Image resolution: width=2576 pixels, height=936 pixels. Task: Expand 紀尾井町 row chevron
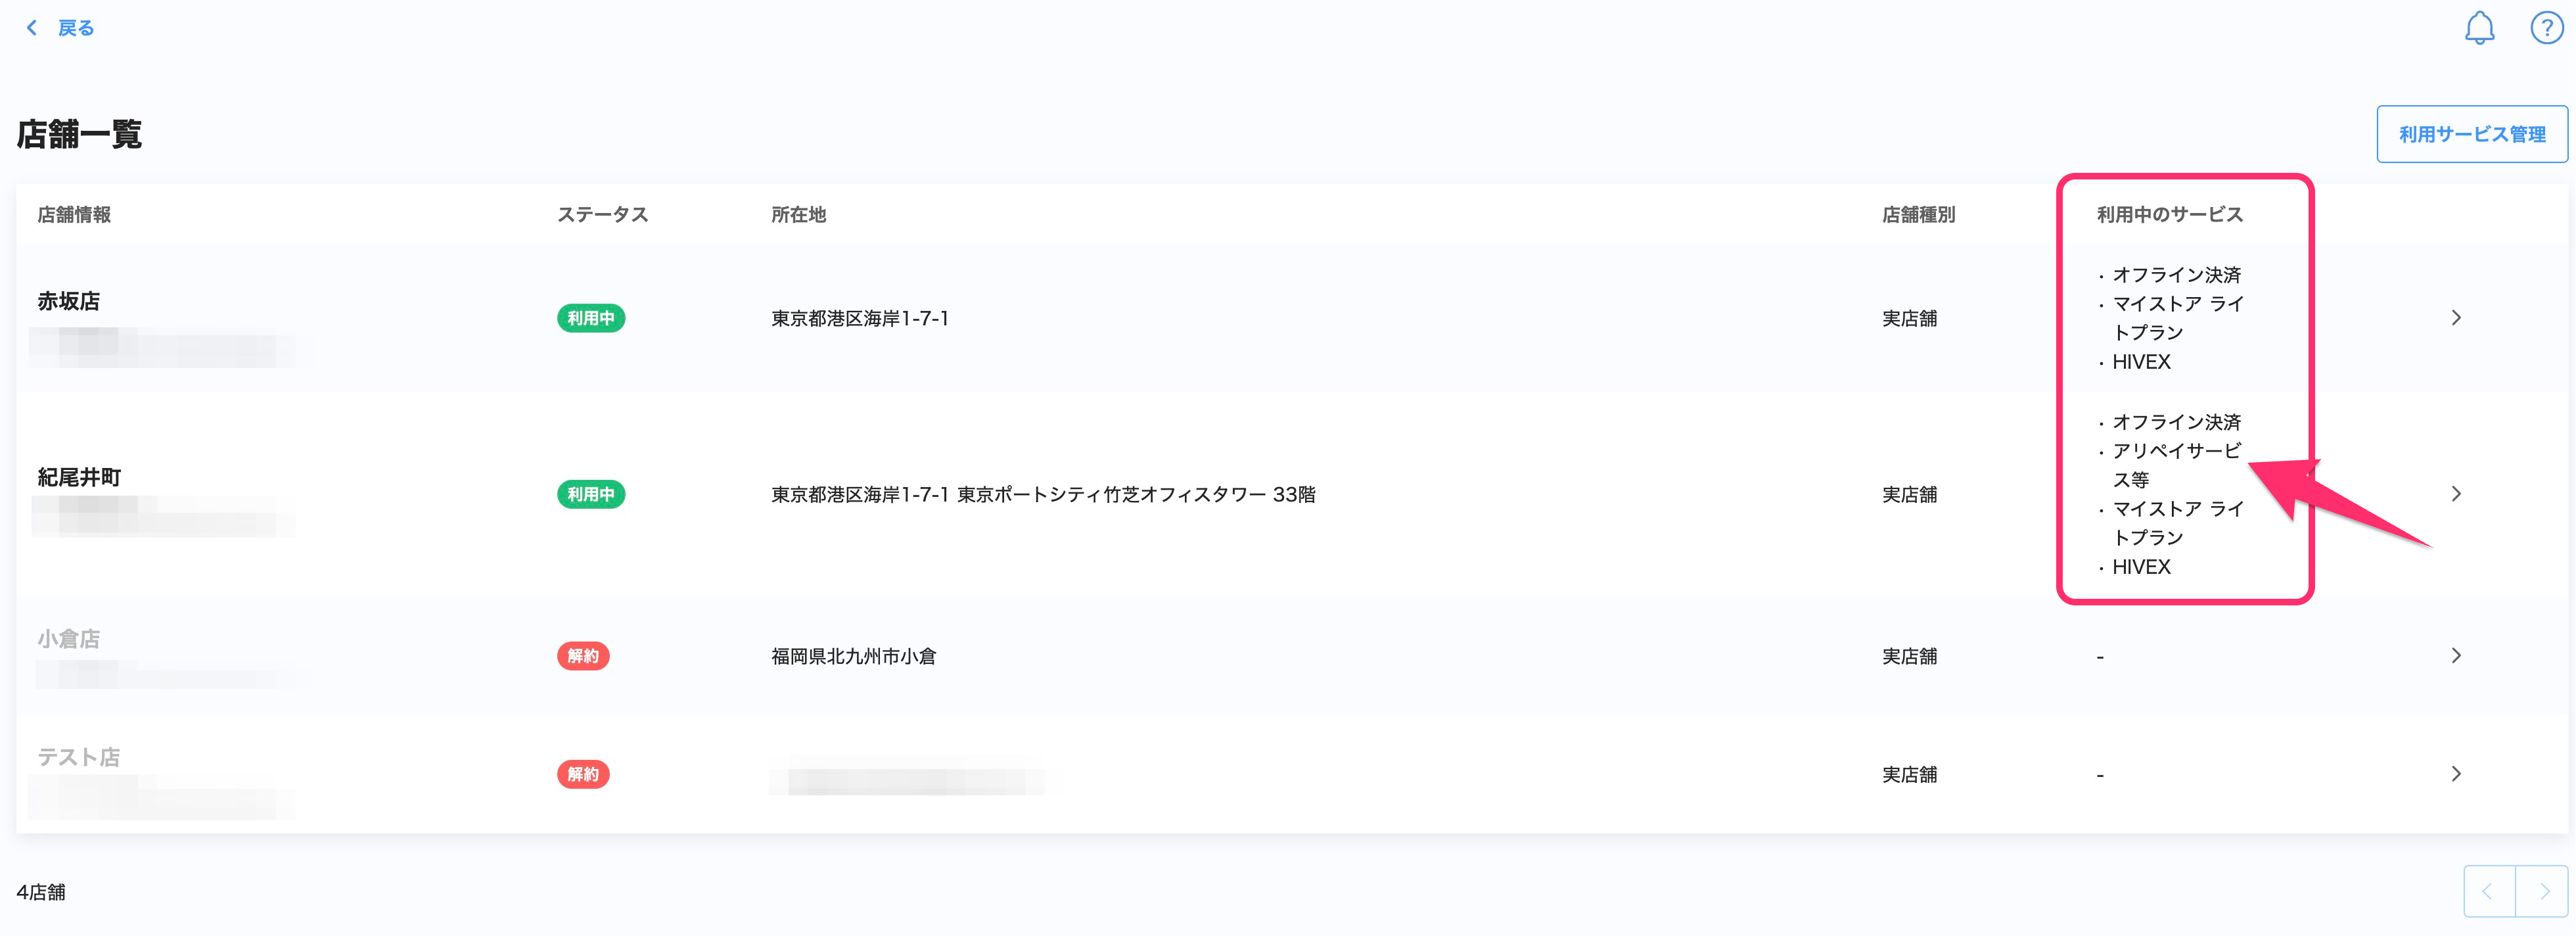[2456, 494]
